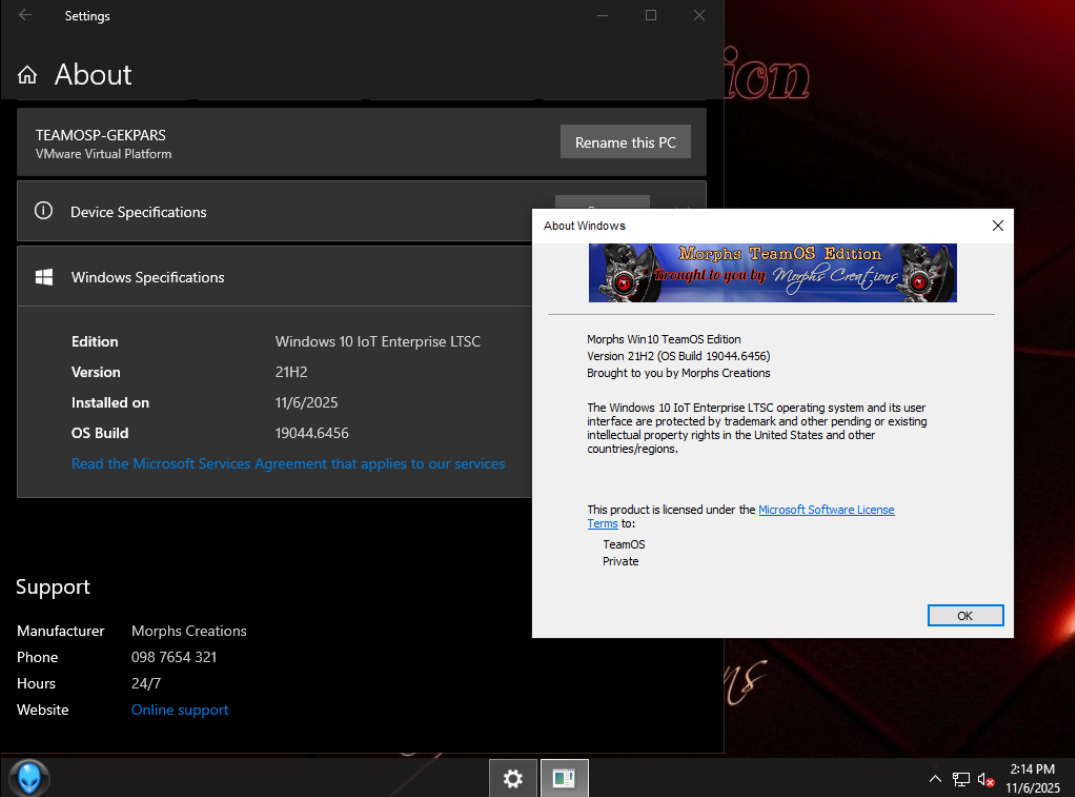Image resolution: width=1075 pixels, height=797 pixels.
Task: Open the network tray icon
Action: click(961, 779)
